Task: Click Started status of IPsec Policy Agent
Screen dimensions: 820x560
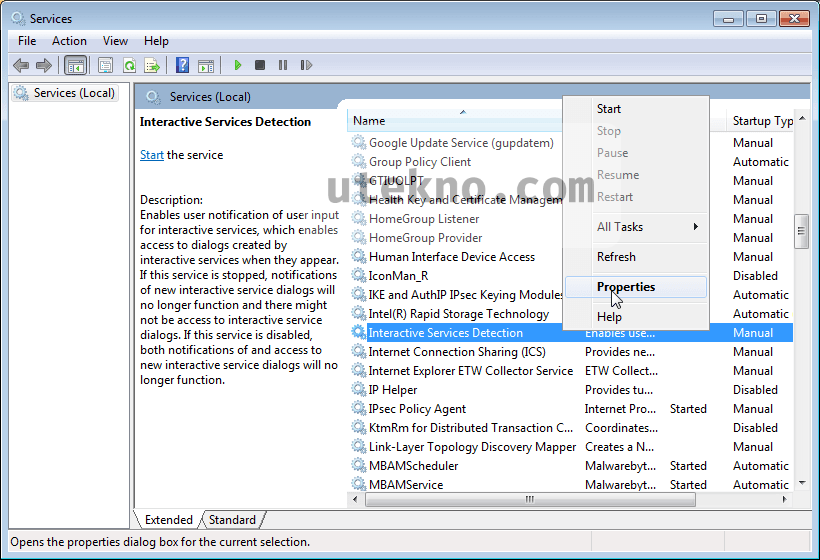Action: pyautogui.click(x=688, y=409)
